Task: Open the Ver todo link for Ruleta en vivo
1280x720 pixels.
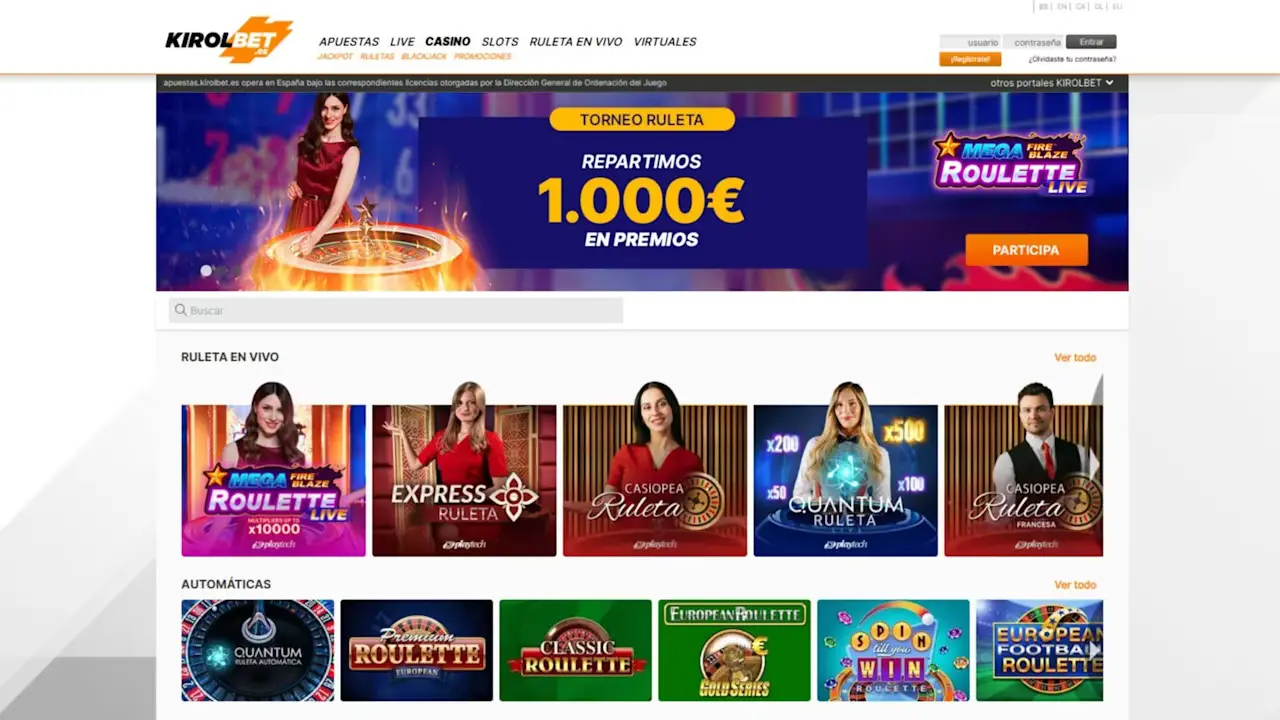Action: click(x=1075, y=357)
